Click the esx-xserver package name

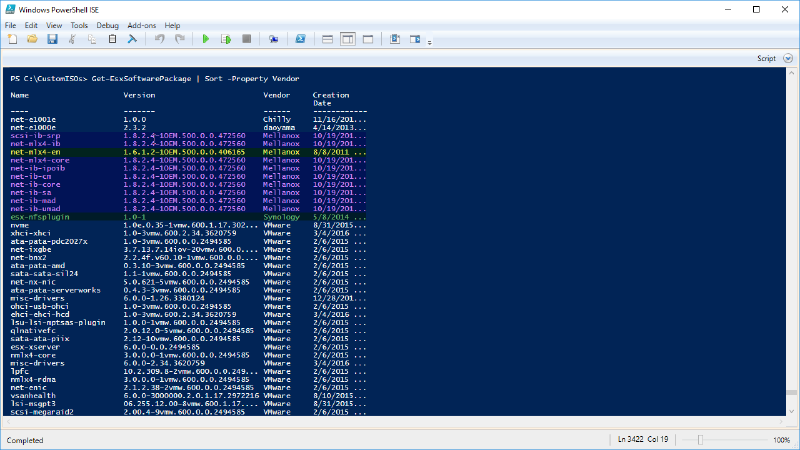[x=35, y=347]
